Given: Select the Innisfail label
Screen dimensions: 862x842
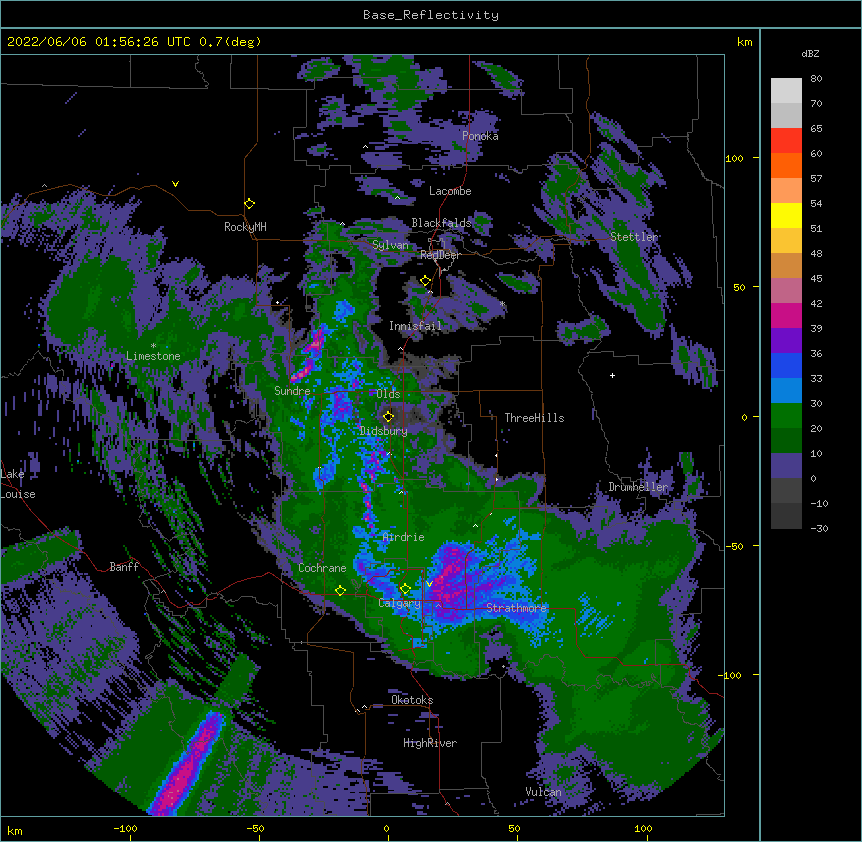Looking at the screenshot, I should (x=416, y=326).
